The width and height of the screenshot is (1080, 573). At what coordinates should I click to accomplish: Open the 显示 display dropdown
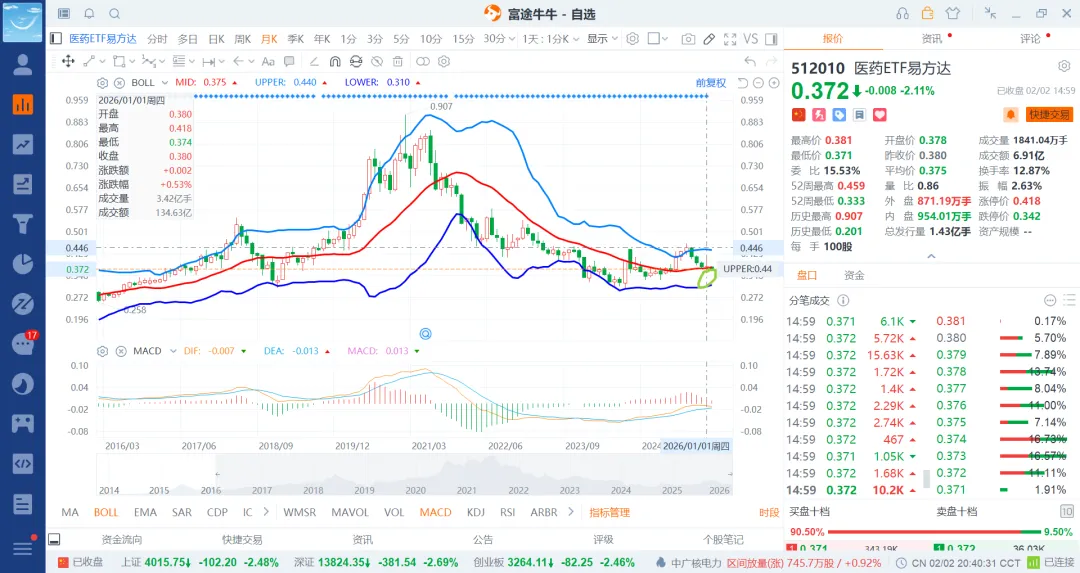[602, 39]
